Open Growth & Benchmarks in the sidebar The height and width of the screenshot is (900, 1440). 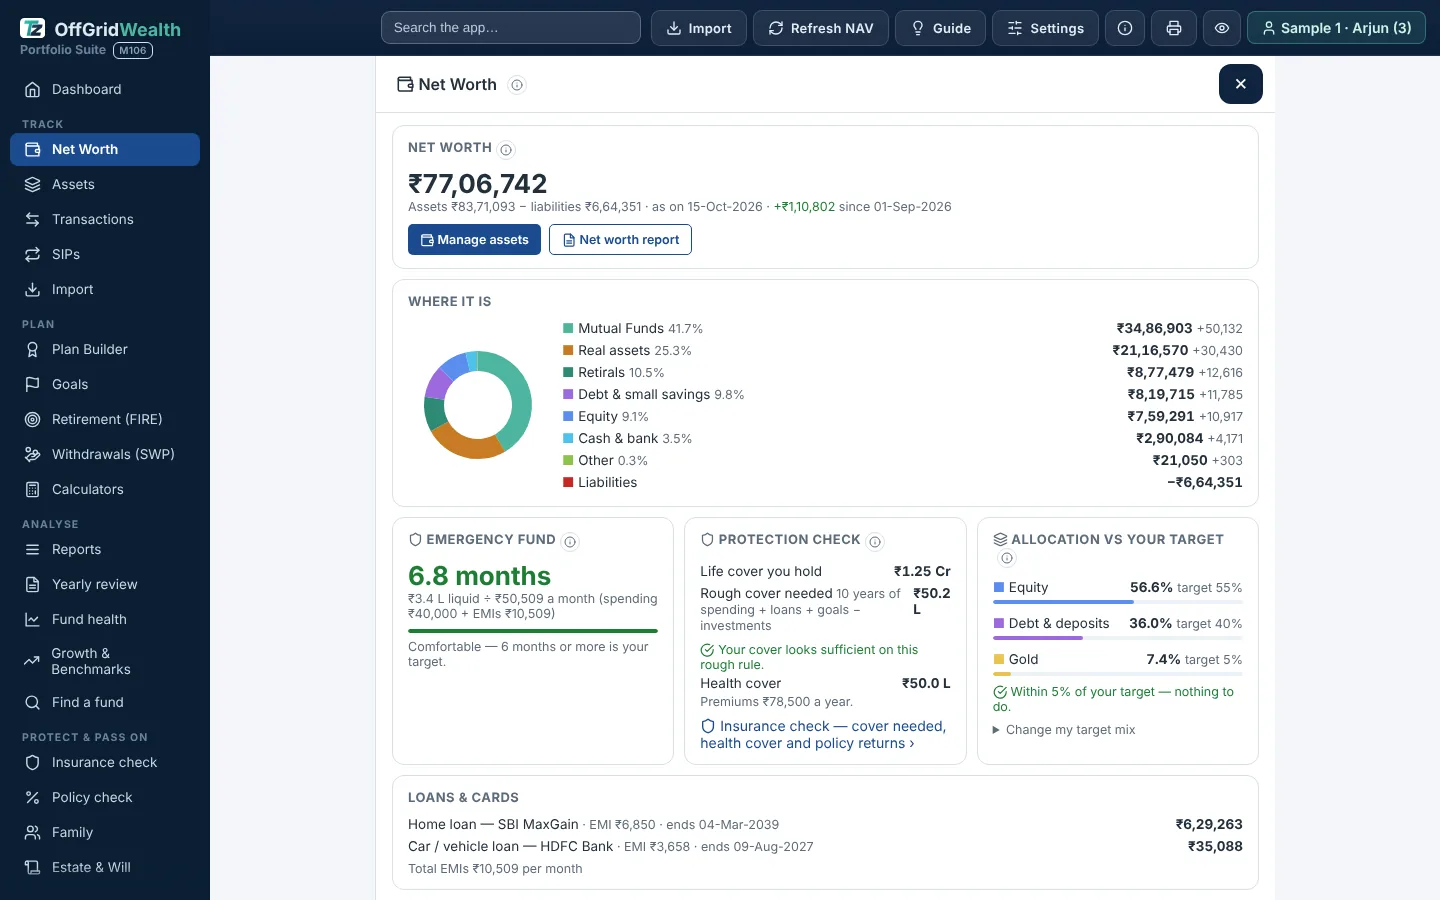(x=105, y=661)
